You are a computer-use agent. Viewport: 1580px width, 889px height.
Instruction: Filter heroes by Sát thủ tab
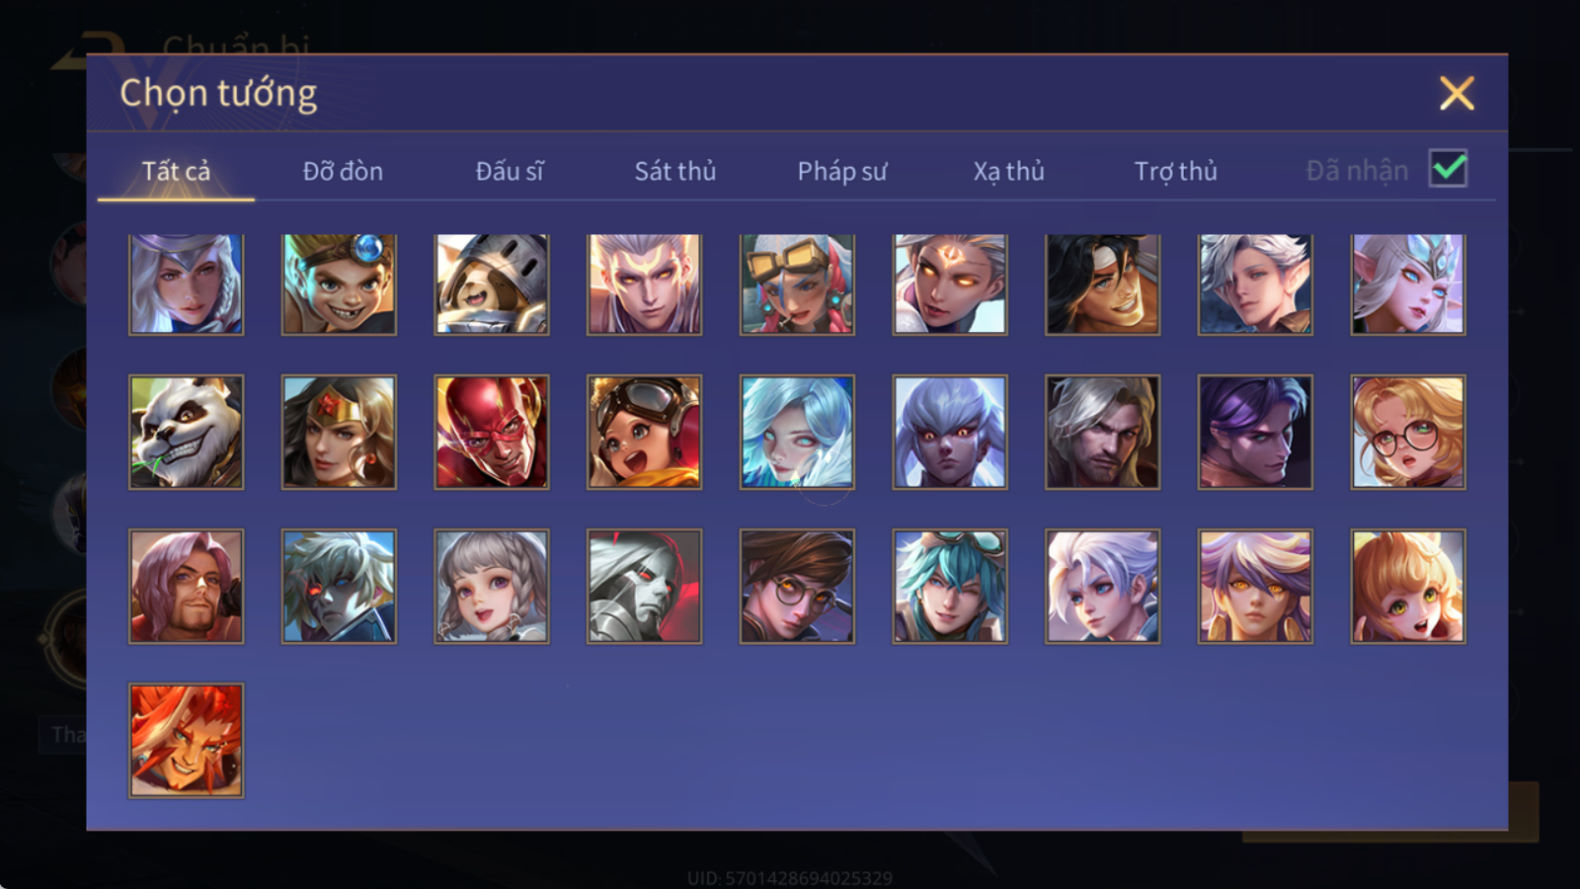pyautogui.click(x=675, y=171)
